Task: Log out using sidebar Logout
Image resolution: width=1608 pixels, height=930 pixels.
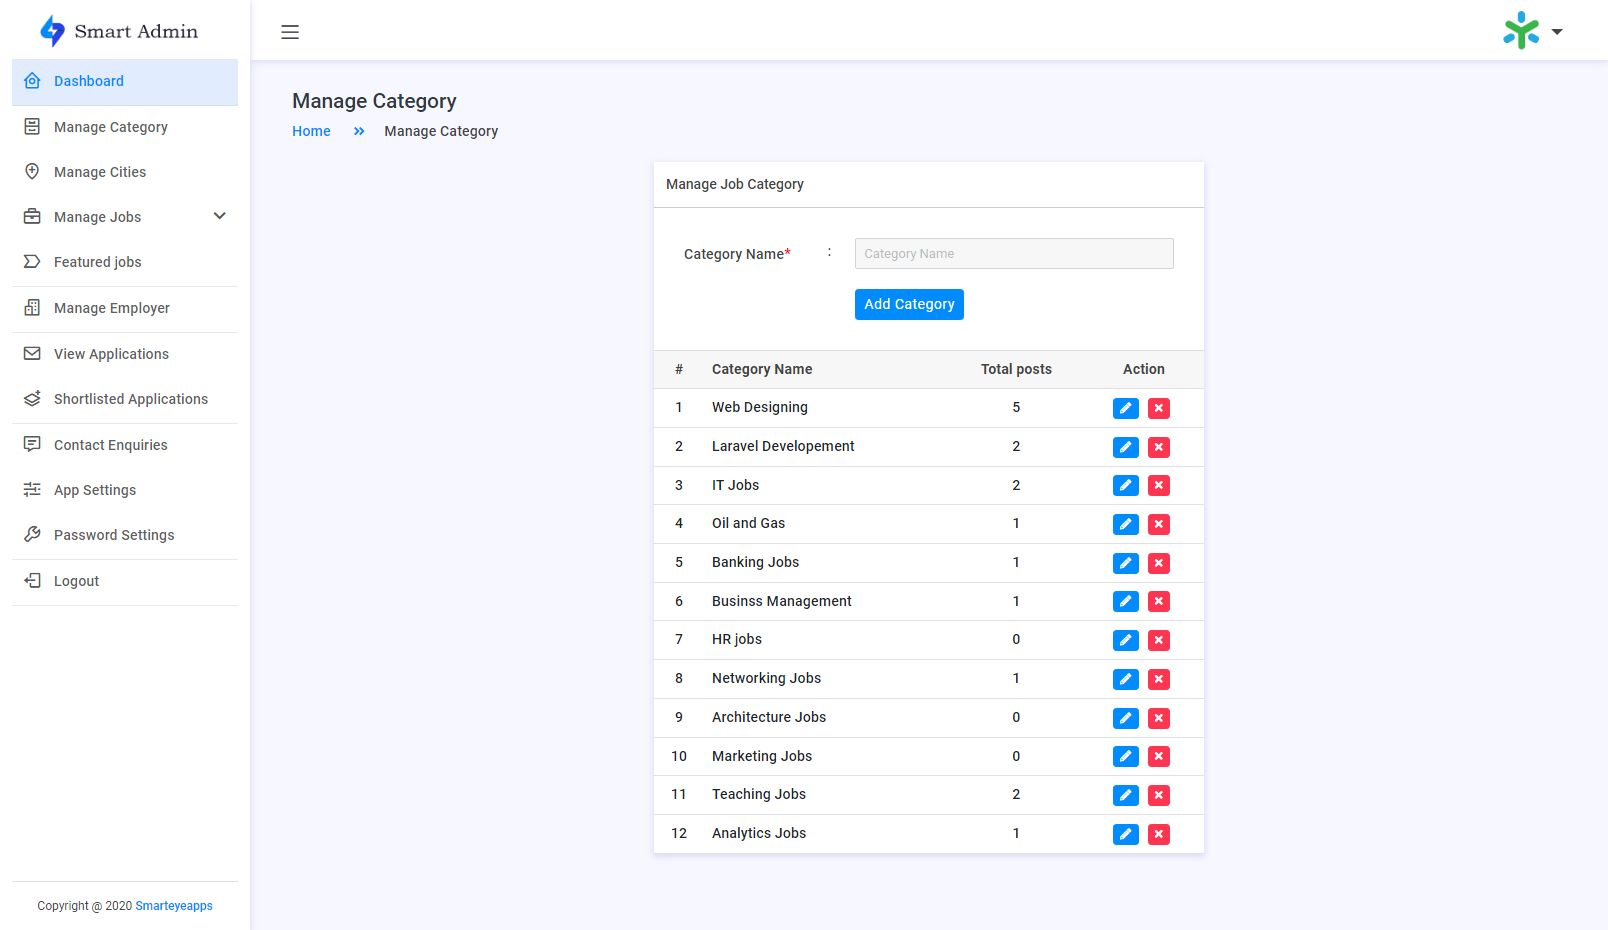Action: (x=76, y=581)
